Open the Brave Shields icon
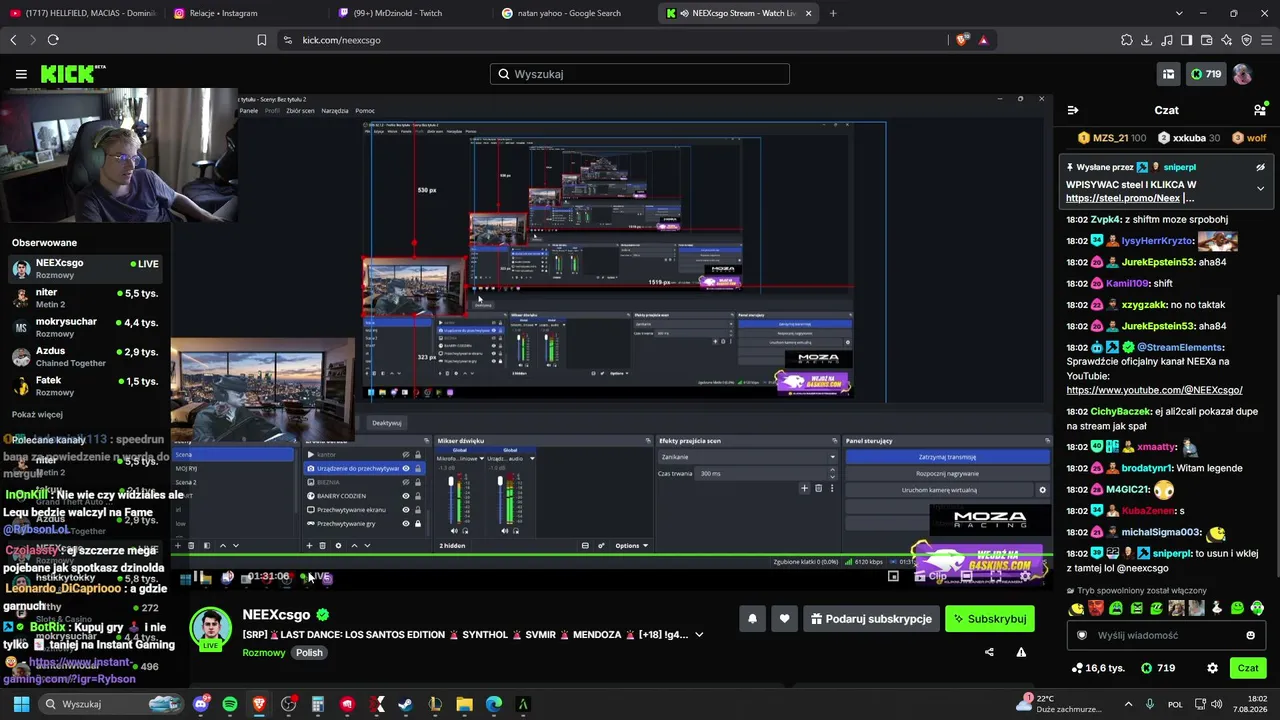The height and width of the screenshot is (720, 1280). (962, 40)
